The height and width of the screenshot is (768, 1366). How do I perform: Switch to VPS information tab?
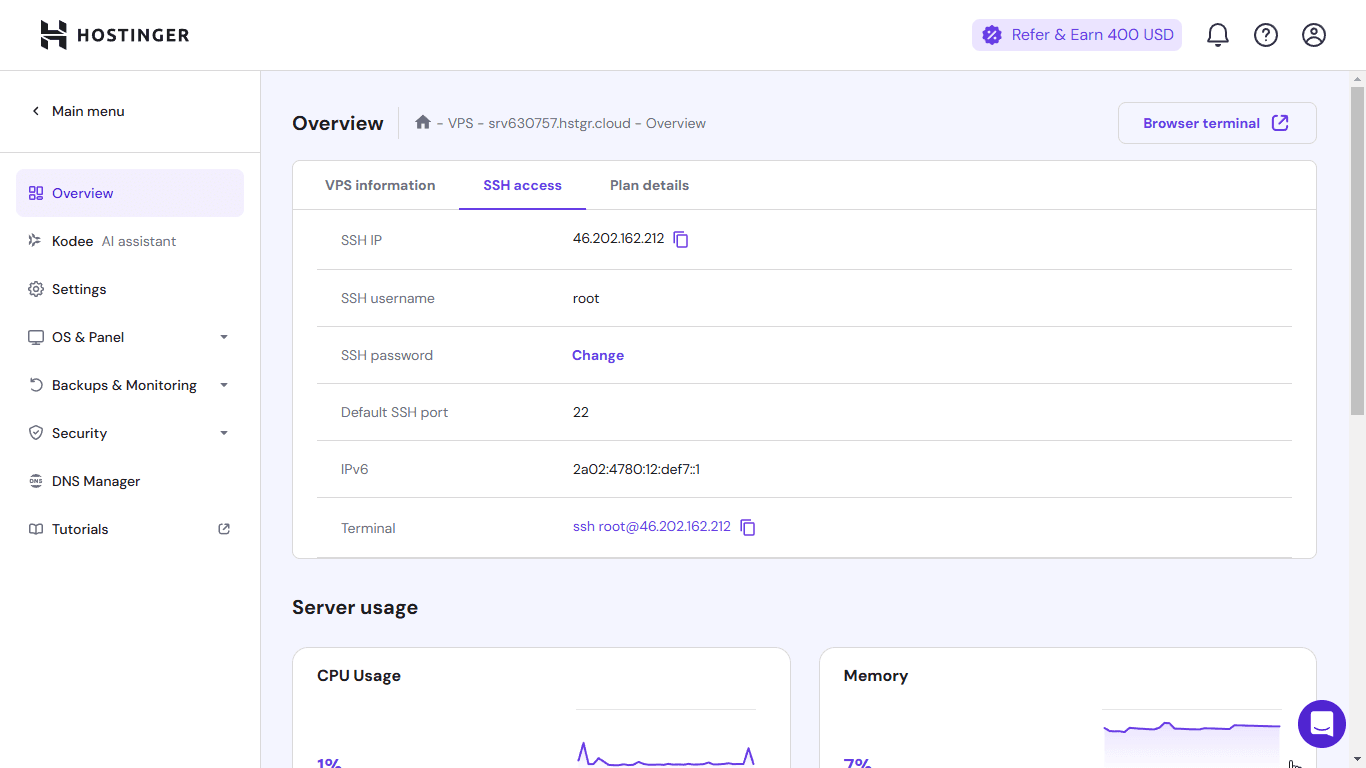click(x=380, y=185)
